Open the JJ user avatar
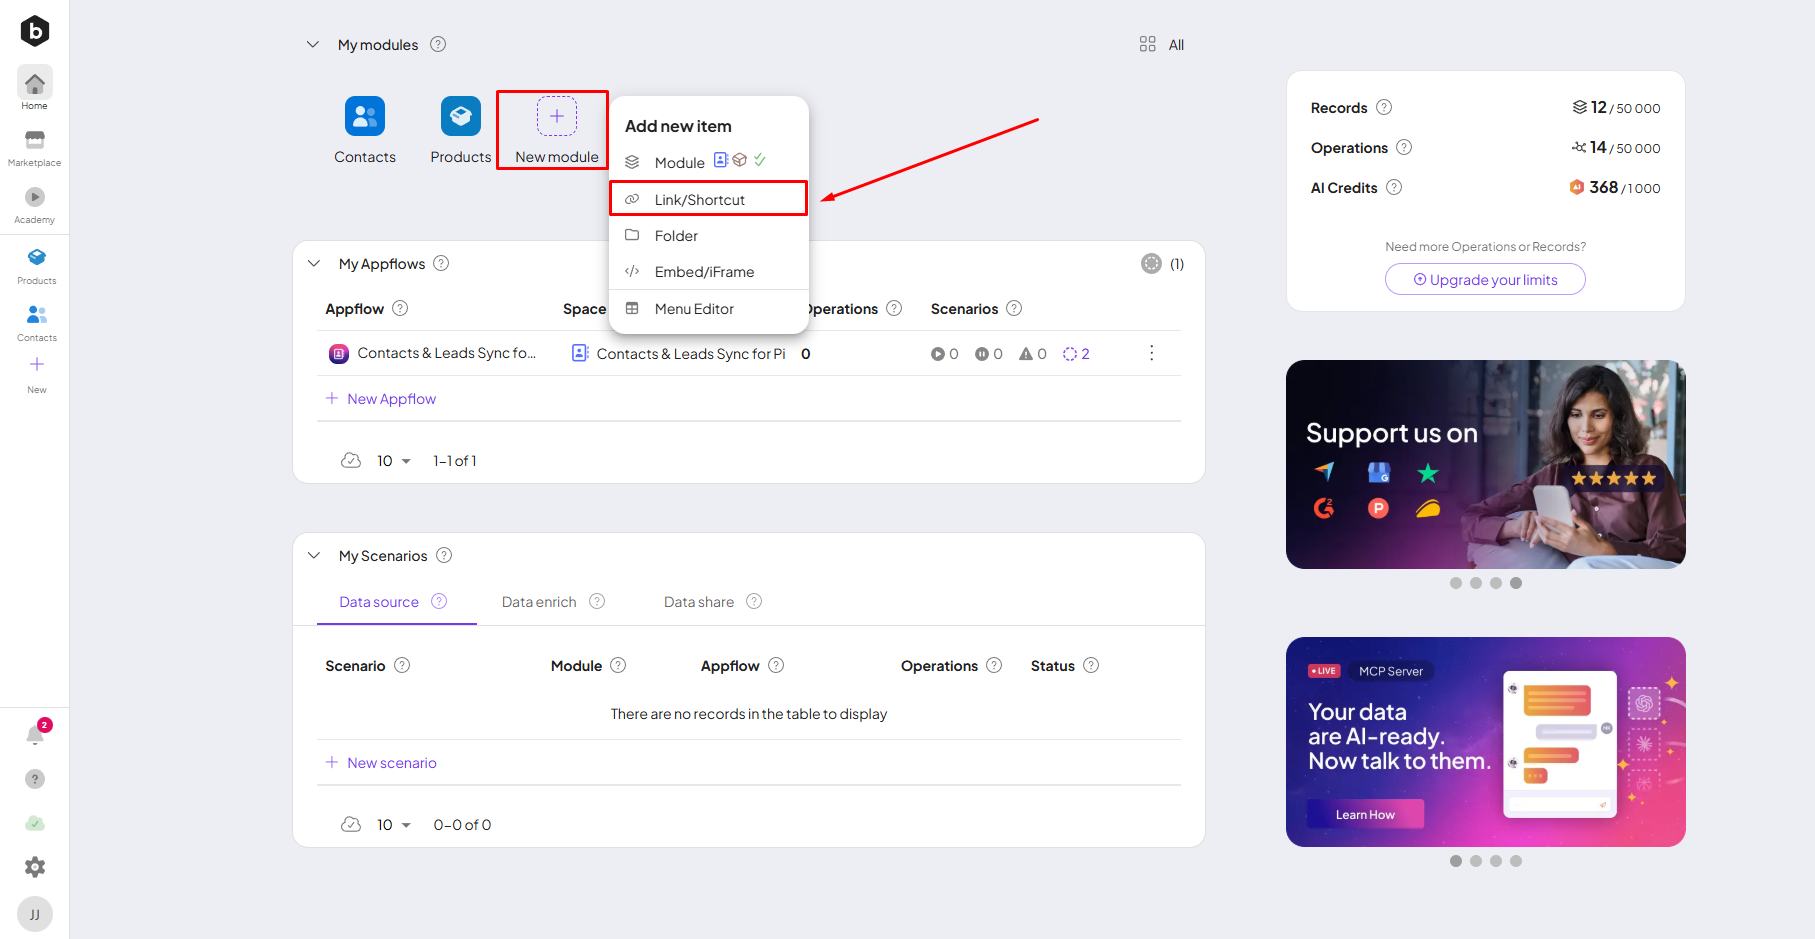Image resolution: width=1815 pixels, height=939 pixels. click(x=35, y=914)
